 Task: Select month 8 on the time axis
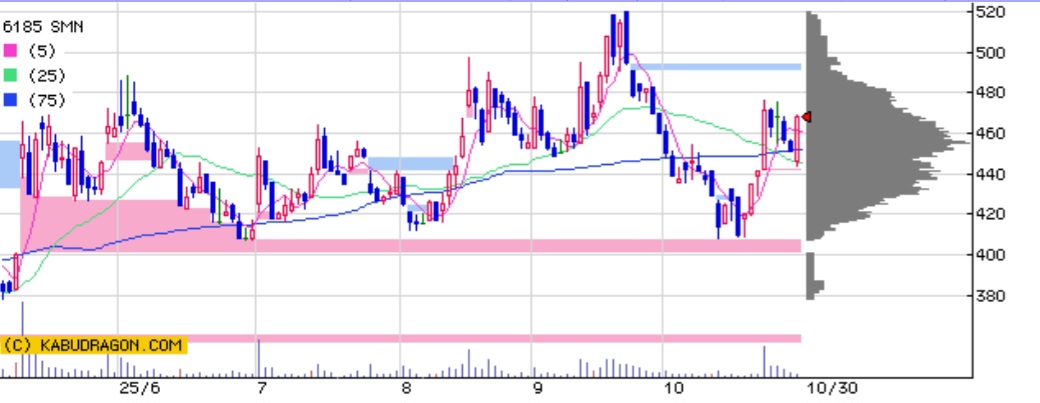pos(406,388)
